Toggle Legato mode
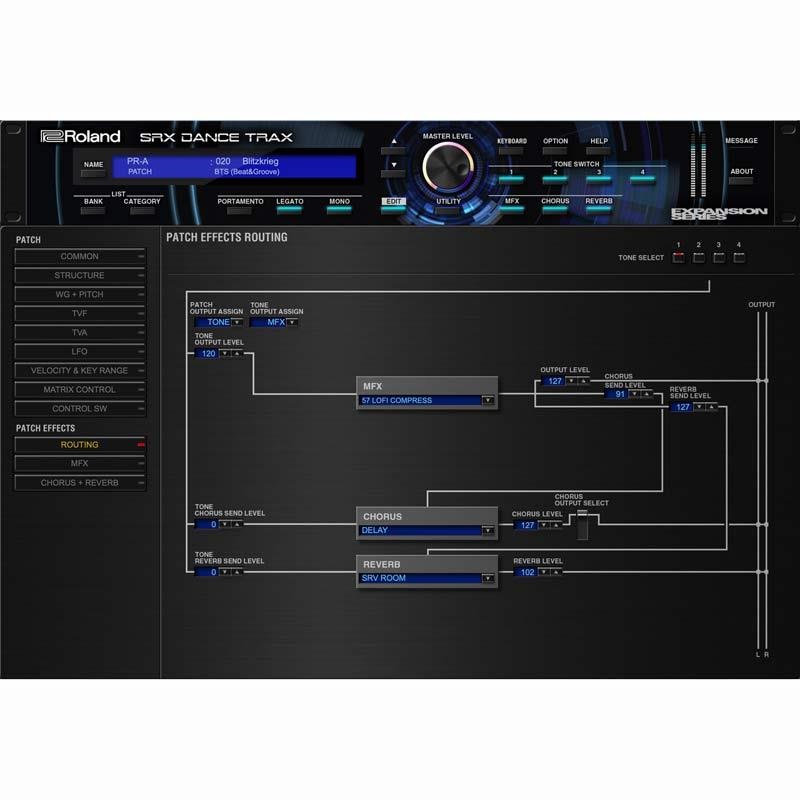The height and width of the screenshot is (800, 800). coord(289,209)
